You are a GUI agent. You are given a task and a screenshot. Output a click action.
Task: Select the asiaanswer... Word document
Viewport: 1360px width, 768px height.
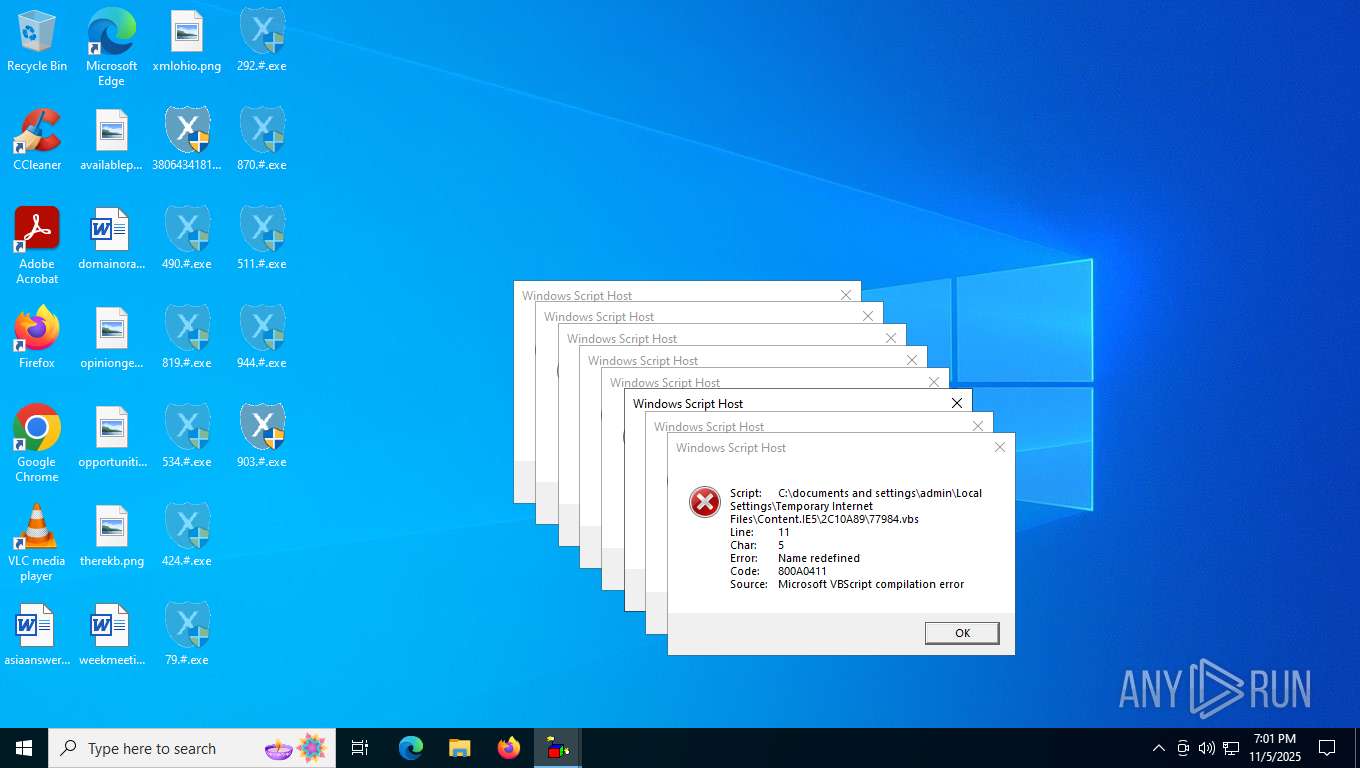point(37,635)
